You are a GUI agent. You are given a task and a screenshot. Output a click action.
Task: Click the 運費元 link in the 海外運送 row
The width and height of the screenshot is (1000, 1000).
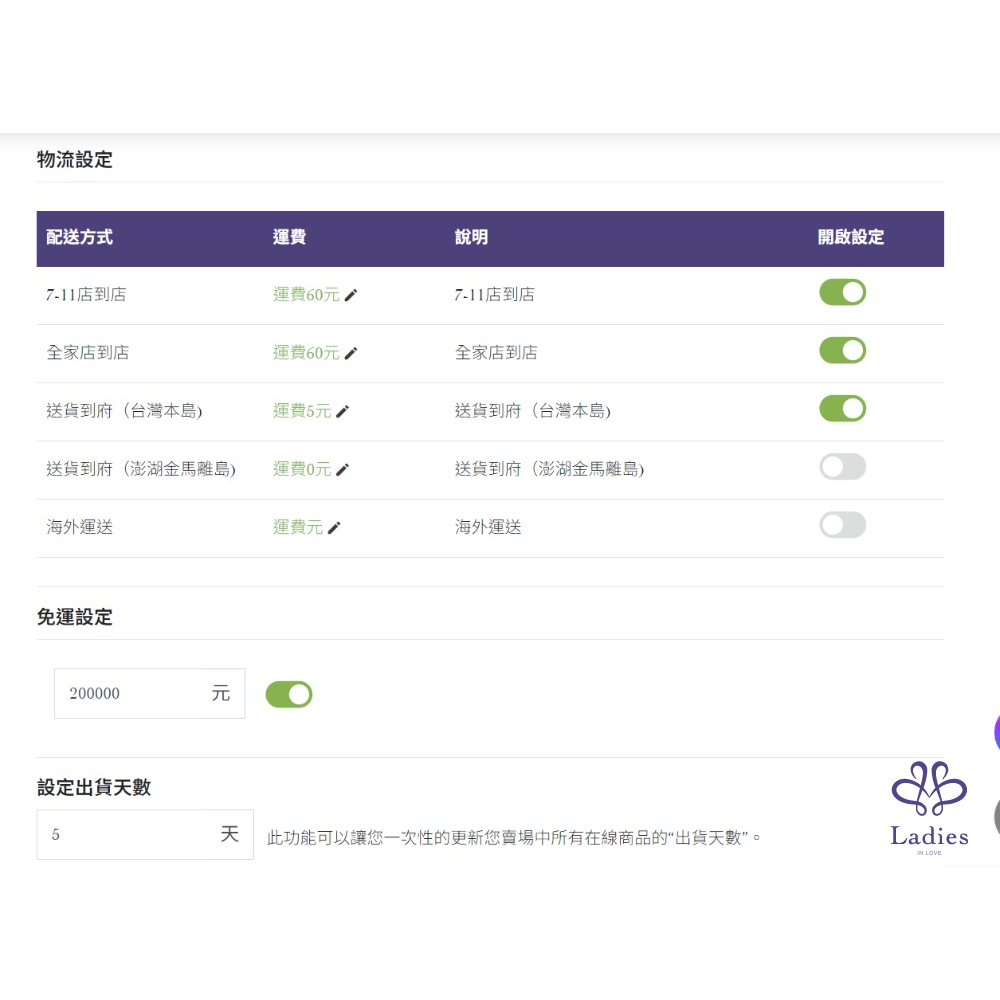(298, 527)
